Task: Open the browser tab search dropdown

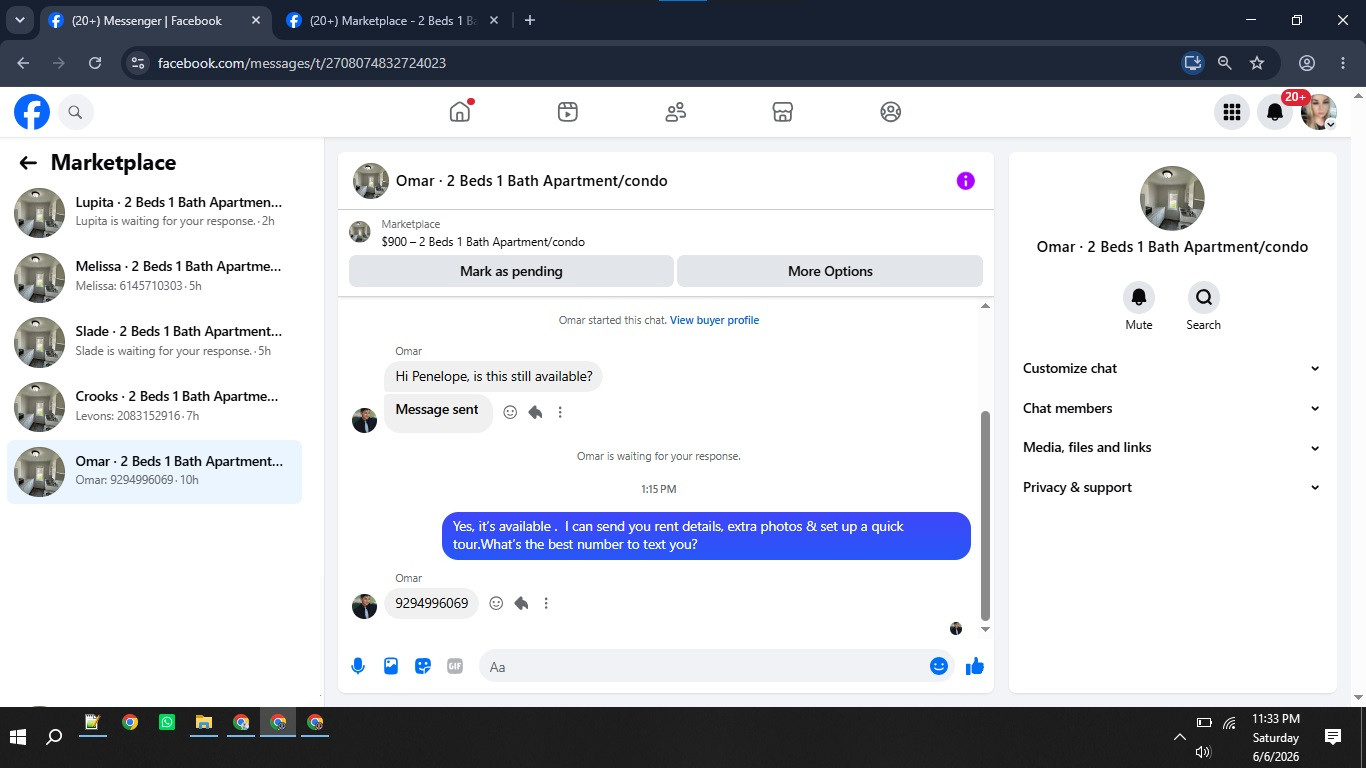Action: [x=19, y=20]
